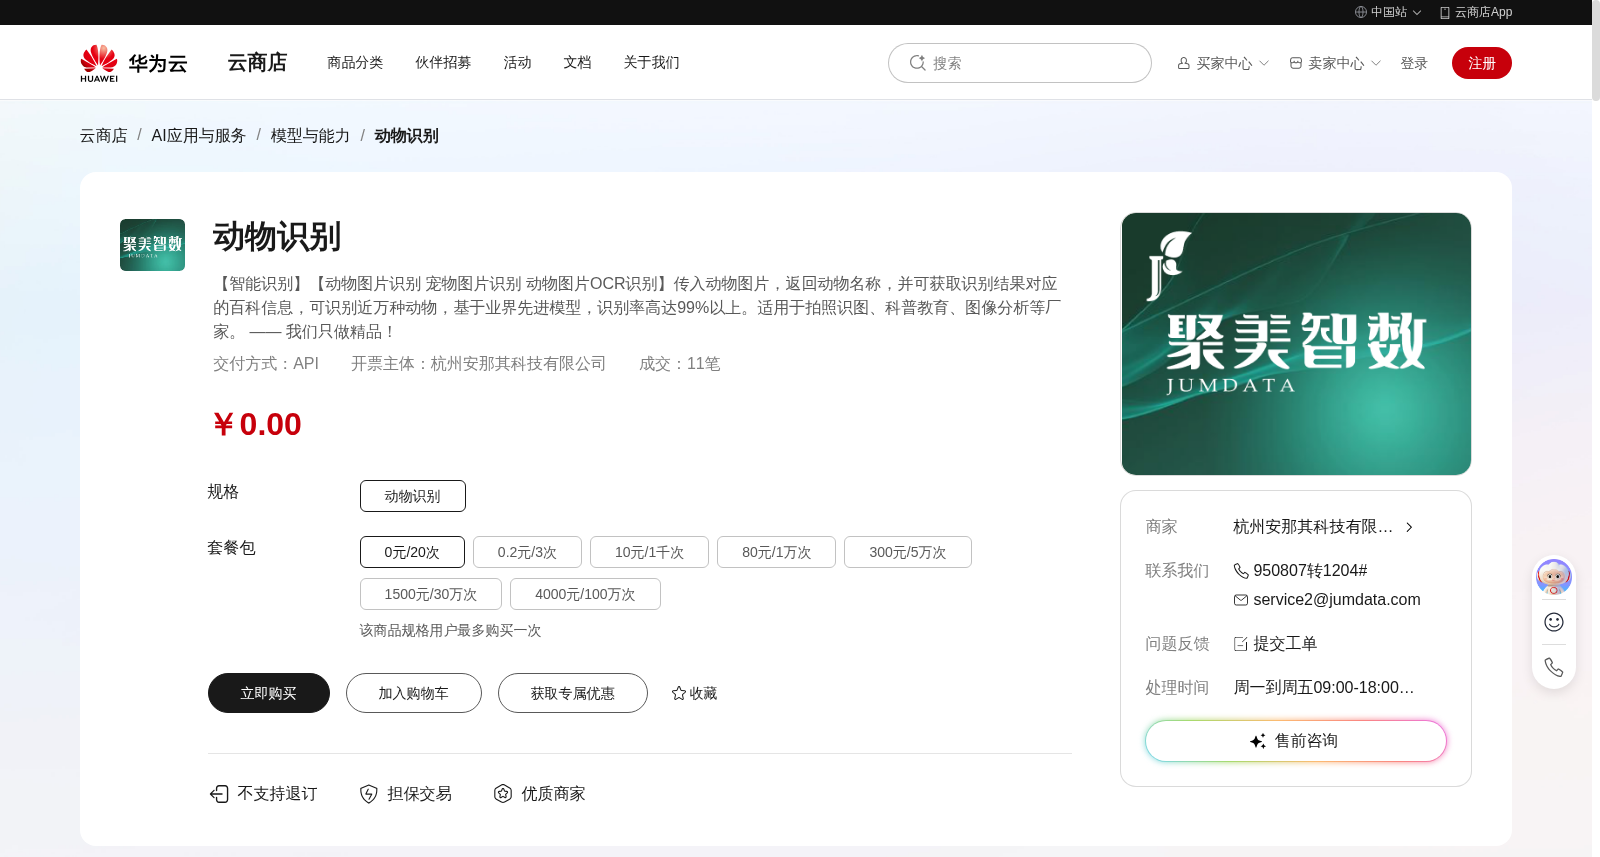
Task: Open merchant details via chevron arrow
Action: coord(1409,527)
